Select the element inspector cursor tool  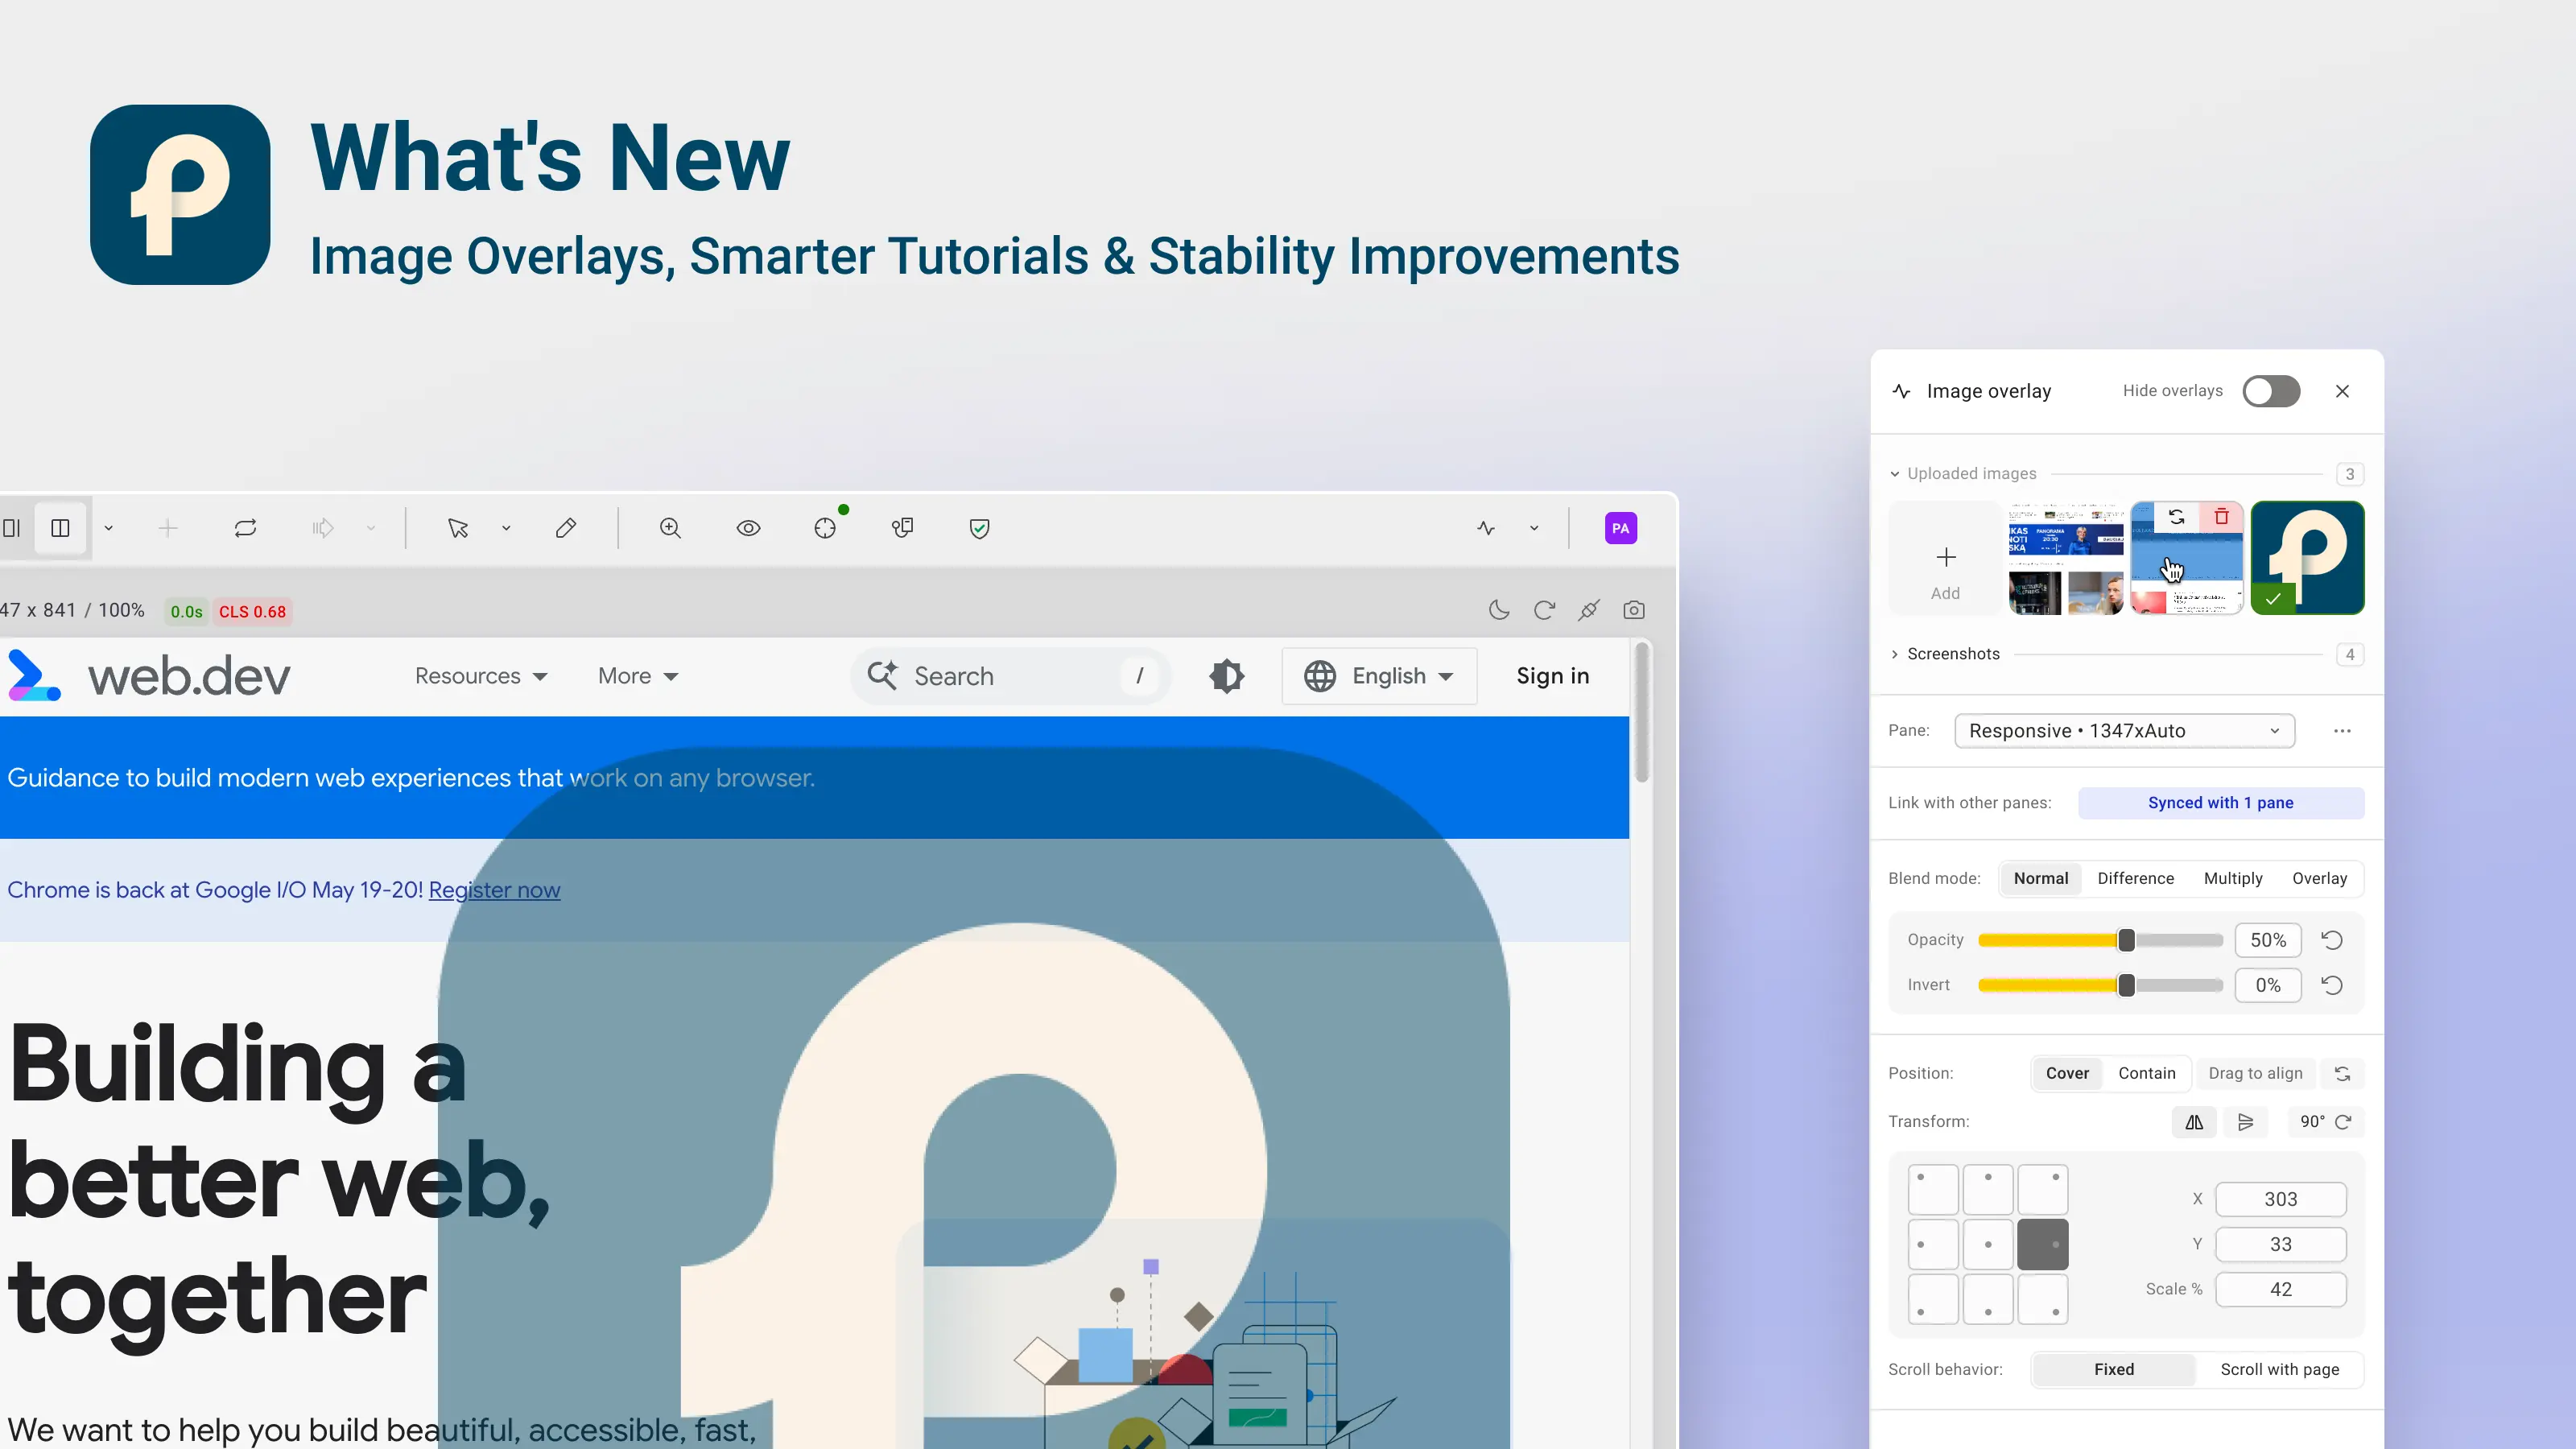(458, 528)
